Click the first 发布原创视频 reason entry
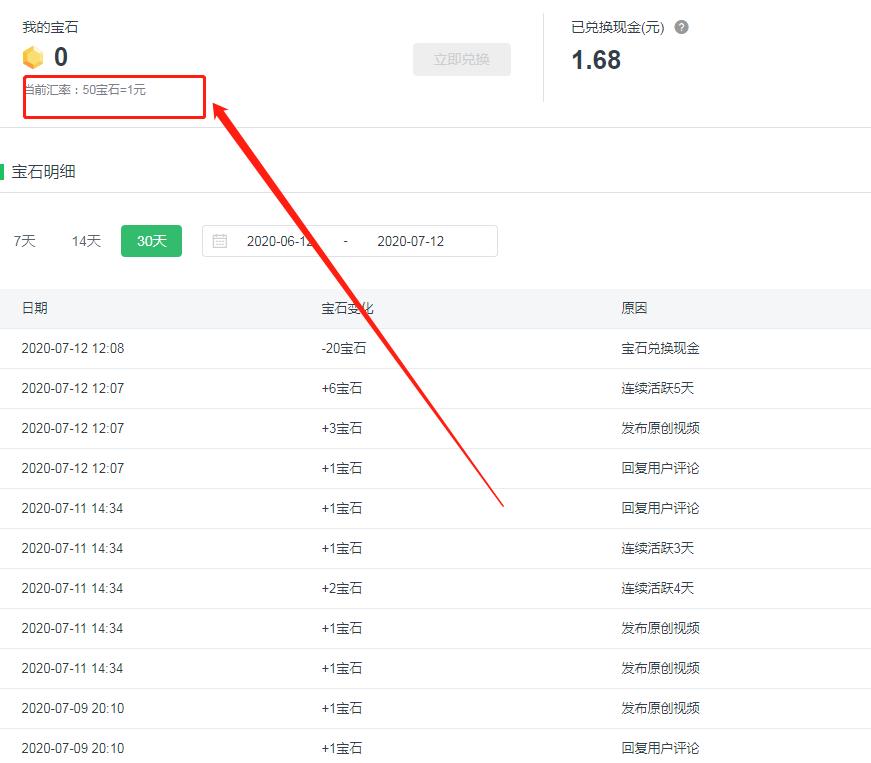871x763 pixels. coord(655,428)
